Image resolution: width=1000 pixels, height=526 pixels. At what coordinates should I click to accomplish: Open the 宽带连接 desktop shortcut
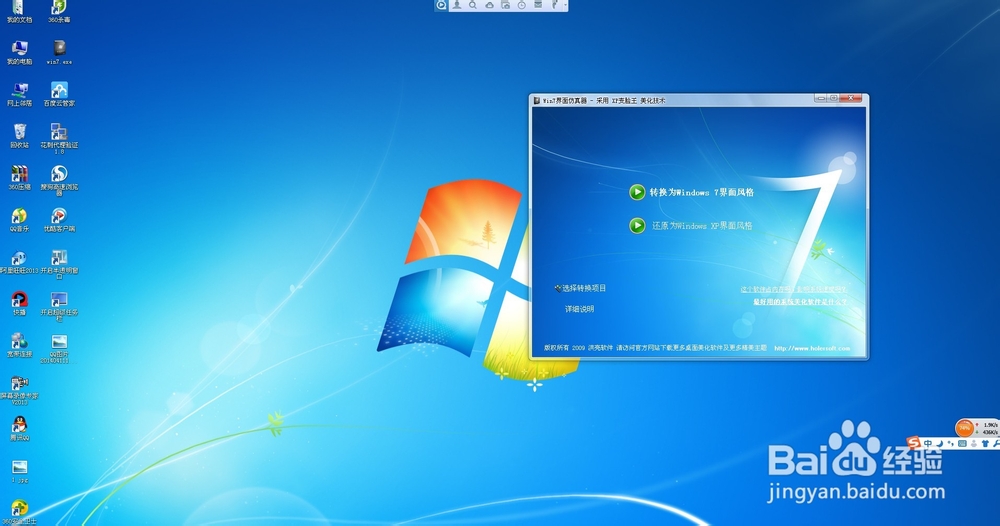click(19, 345)
